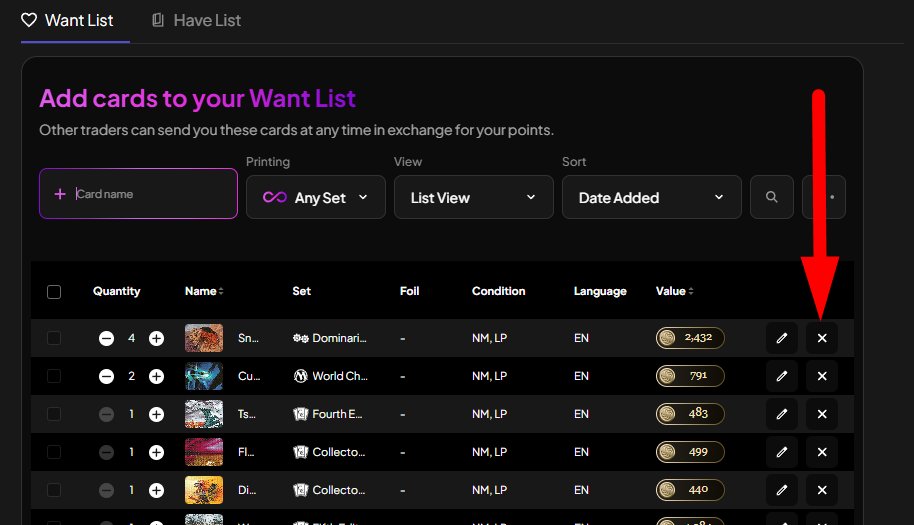Sort by the Value column header
The height and width of the screenshot is (525, 914).
(674, 291)
